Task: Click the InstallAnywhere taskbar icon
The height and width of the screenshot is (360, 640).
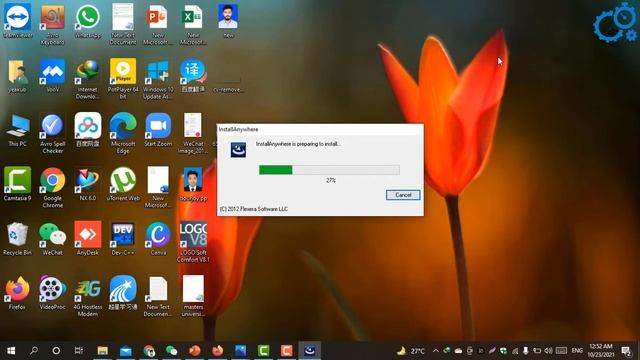Action: pyautogui.click(x=309, y=351)
